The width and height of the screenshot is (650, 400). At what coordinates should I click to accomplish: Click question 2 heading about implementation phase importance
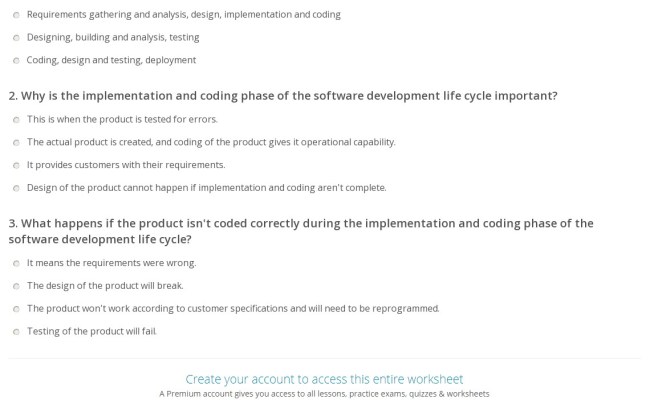(283, 96)
